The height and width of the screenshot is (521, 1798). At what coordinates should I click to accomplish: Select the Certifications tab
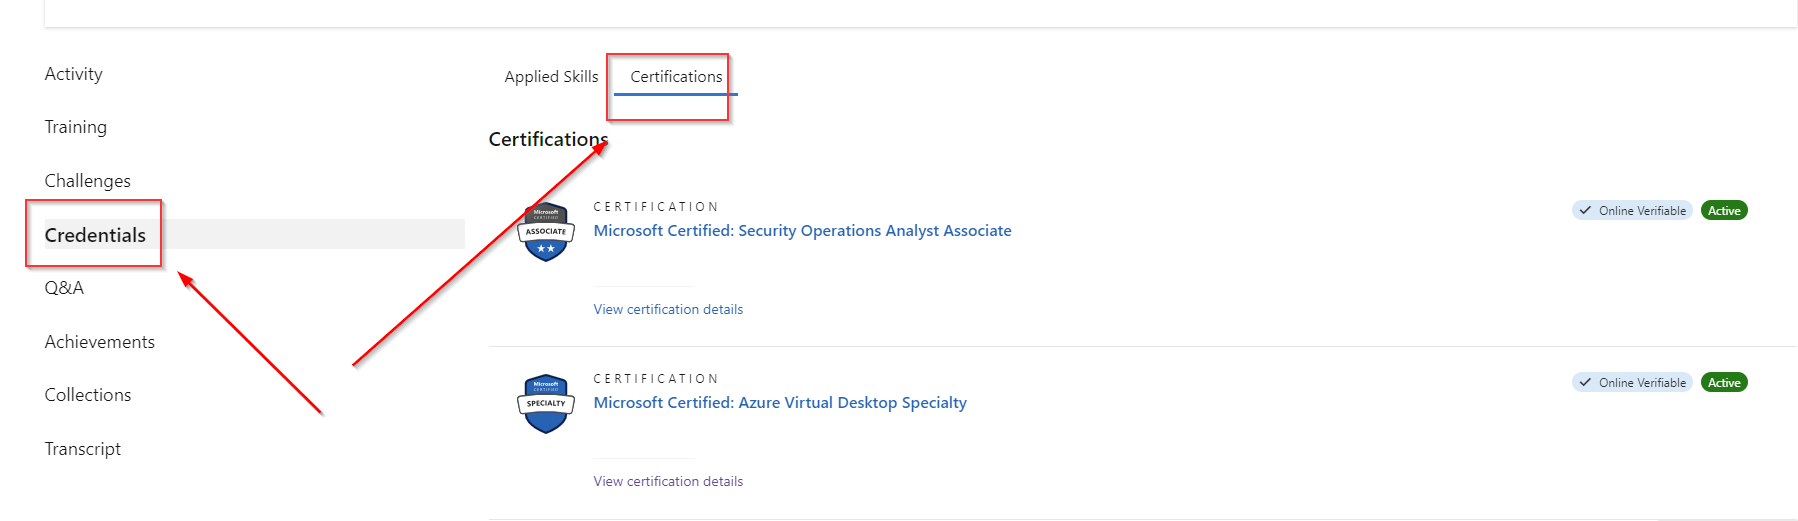pyautogui.click(x=676, y=77)
